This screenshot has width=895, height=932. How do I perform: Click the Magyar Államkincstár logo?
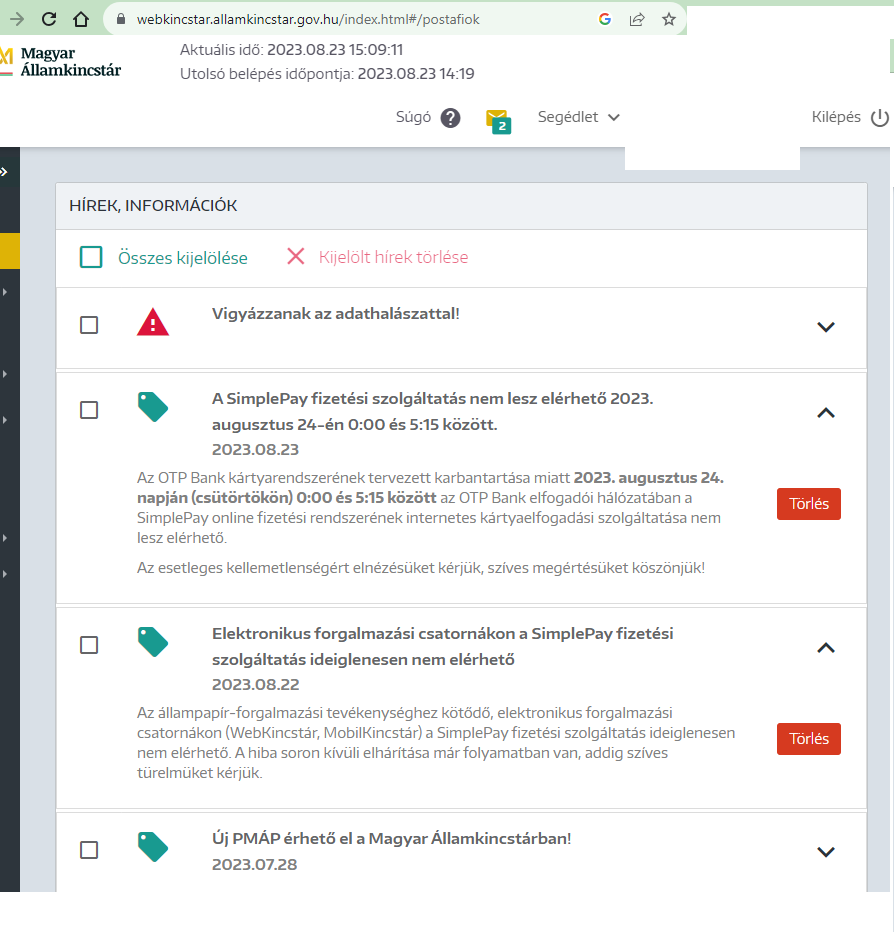60,61
